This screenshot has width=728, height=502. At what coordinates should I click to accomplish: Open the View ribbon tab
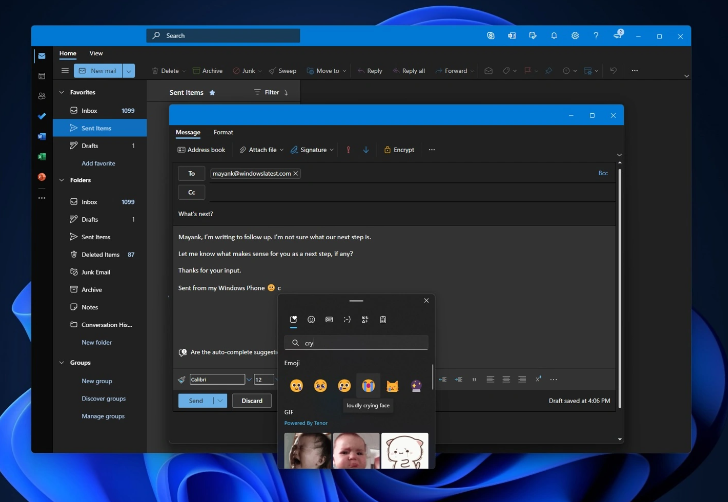96,53
